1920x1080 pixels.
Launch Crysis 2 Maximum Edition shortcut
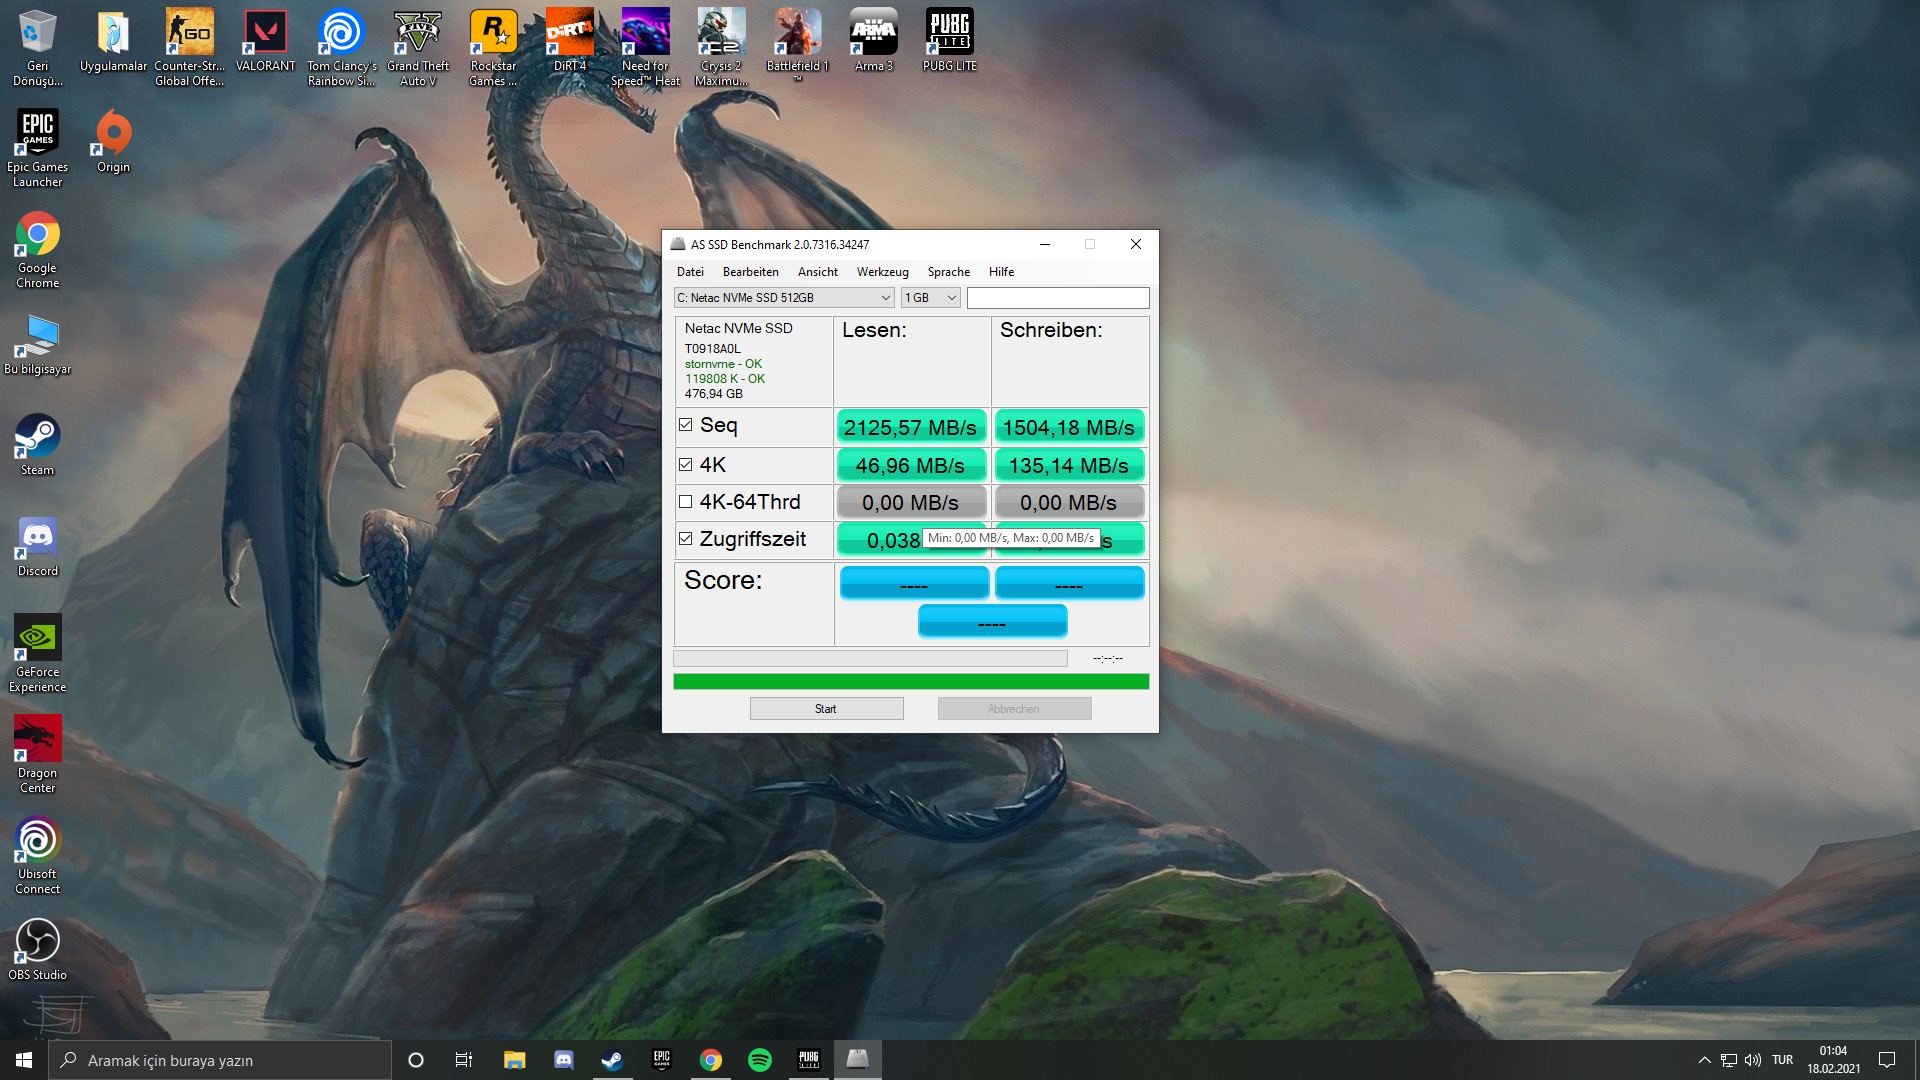tap(721, 47)
